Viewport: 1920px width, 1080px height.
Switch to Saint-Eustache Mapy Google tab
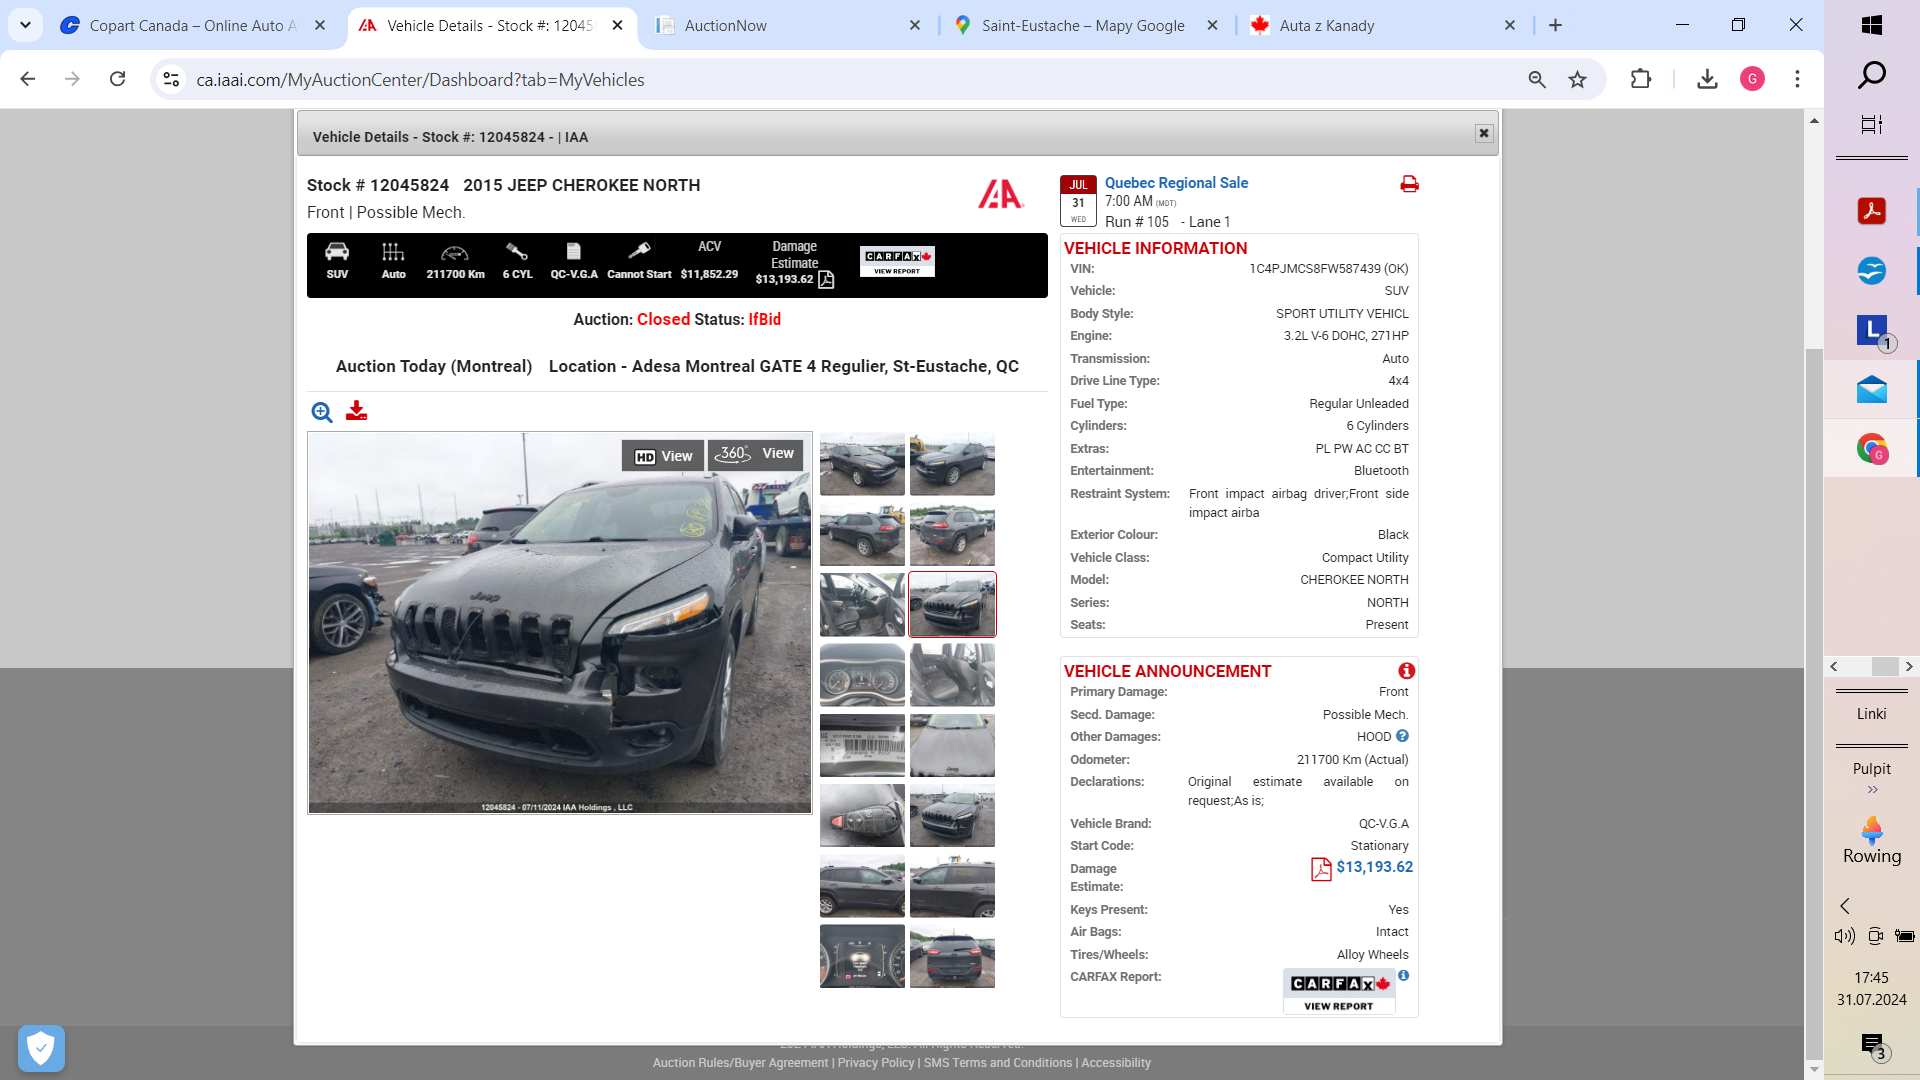click(x=1086, y=26)
